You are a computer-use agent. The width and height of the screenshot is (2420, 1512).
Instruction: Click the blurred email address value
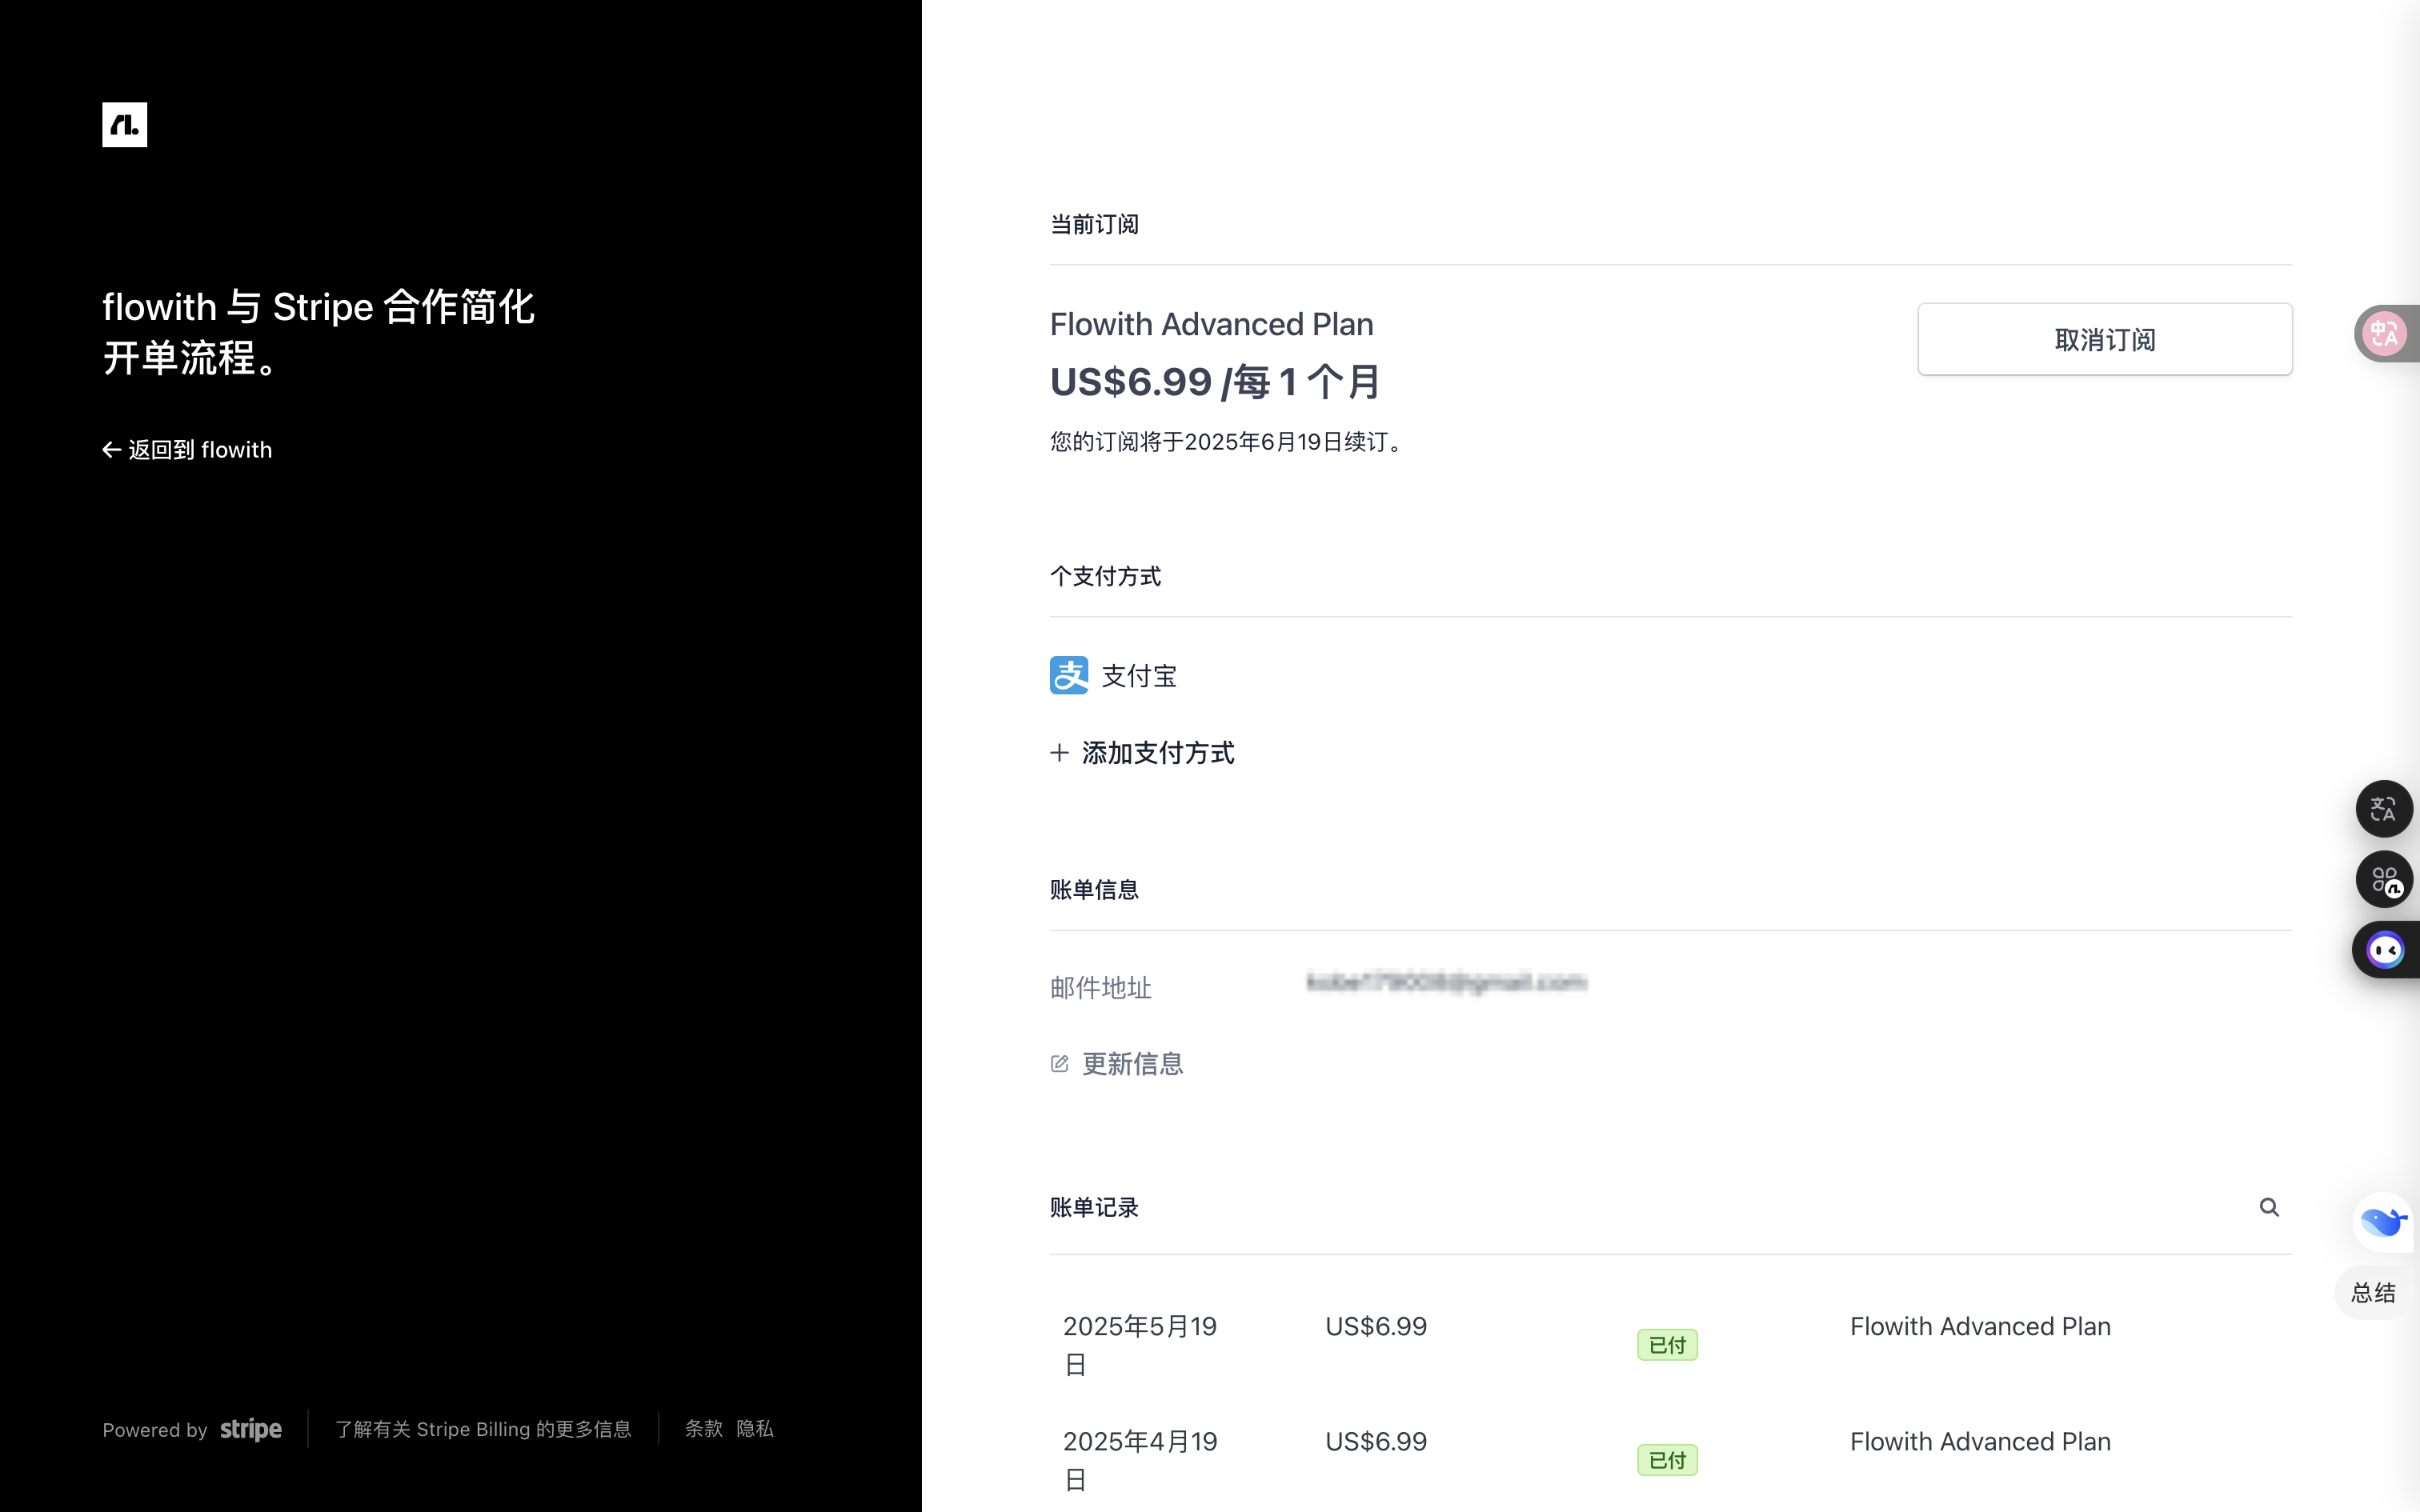1447,982
